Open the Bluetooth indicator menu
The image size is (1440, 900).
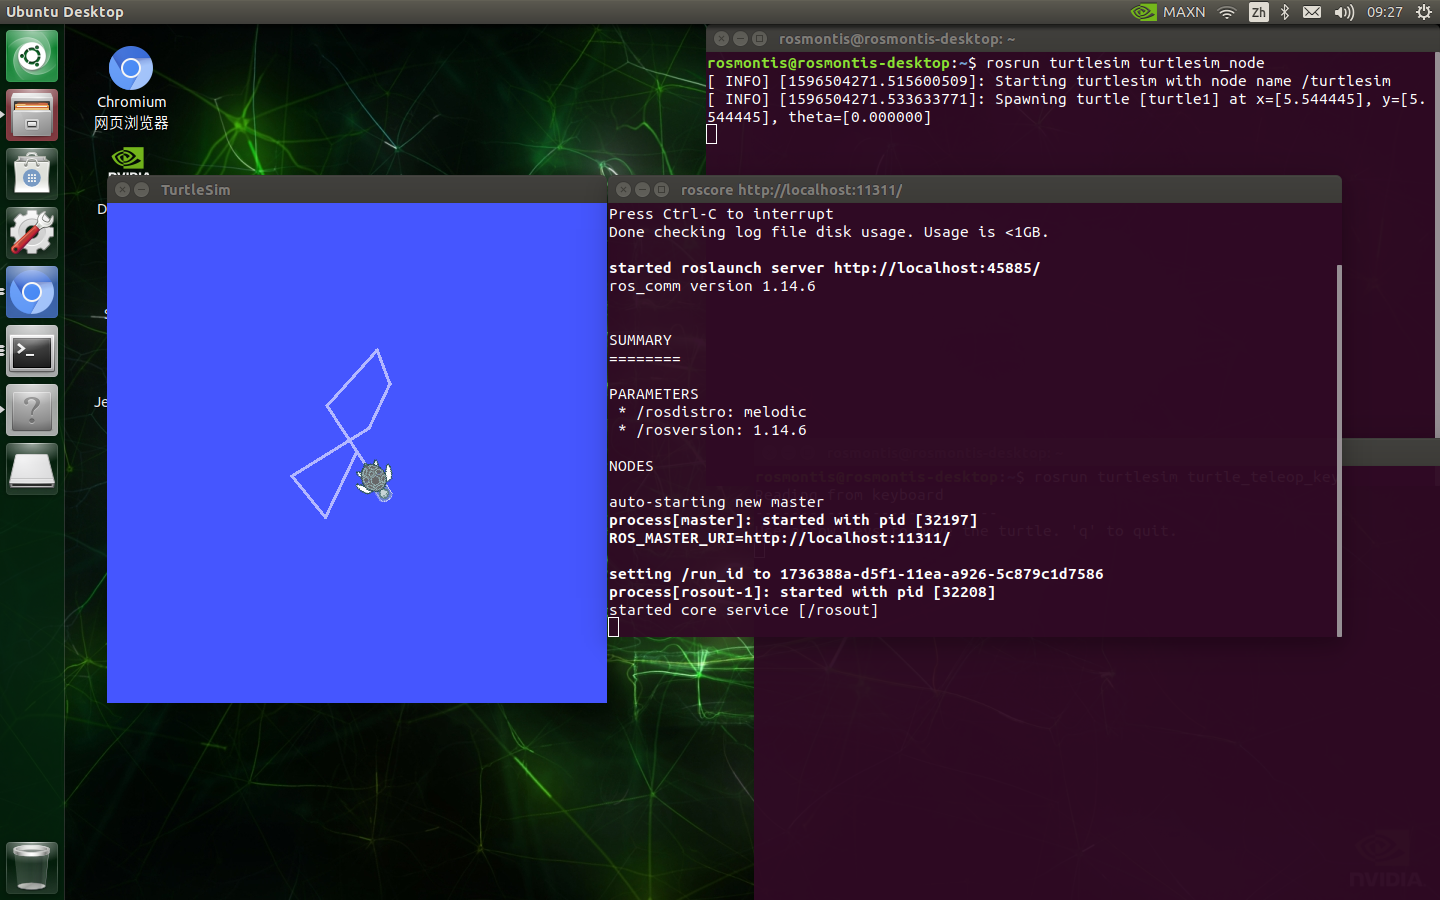[x=1285, y=12]
